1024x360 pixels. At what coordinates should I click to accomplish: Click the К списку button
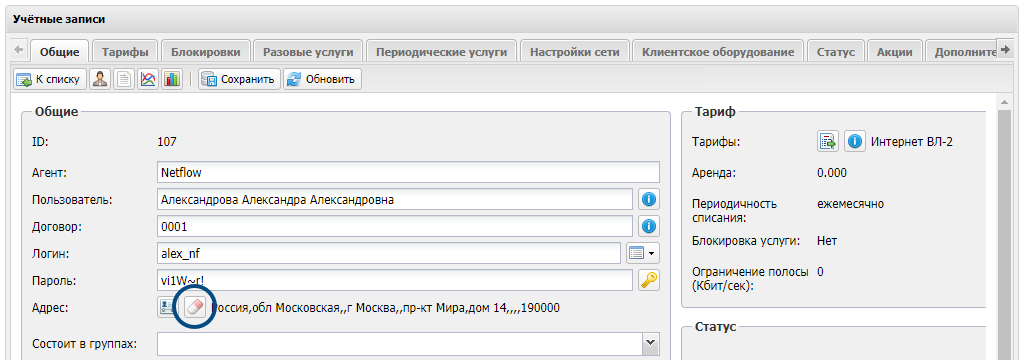(50, 80)
